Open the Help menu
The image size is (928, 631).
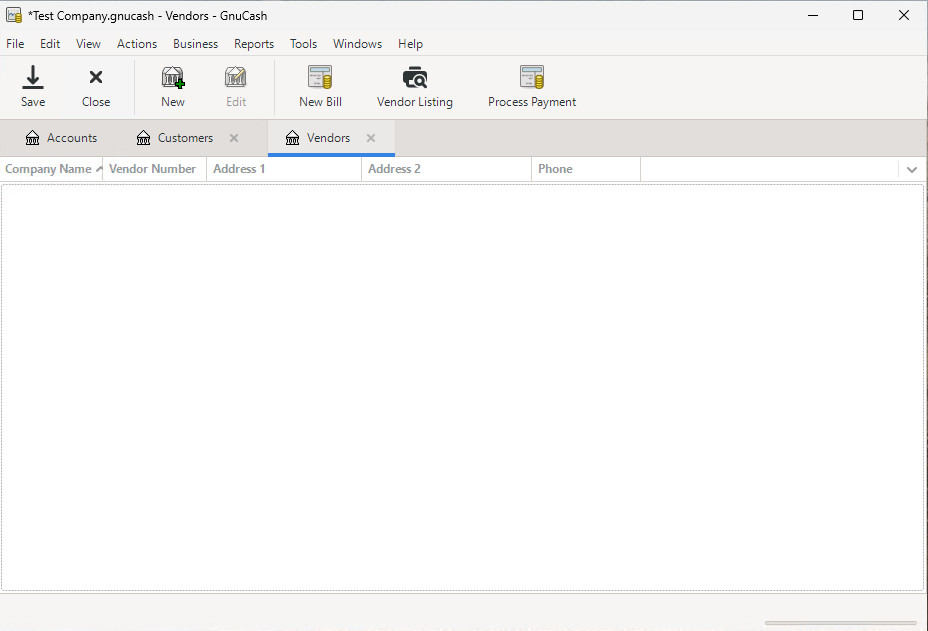click(x=410, y=44)
